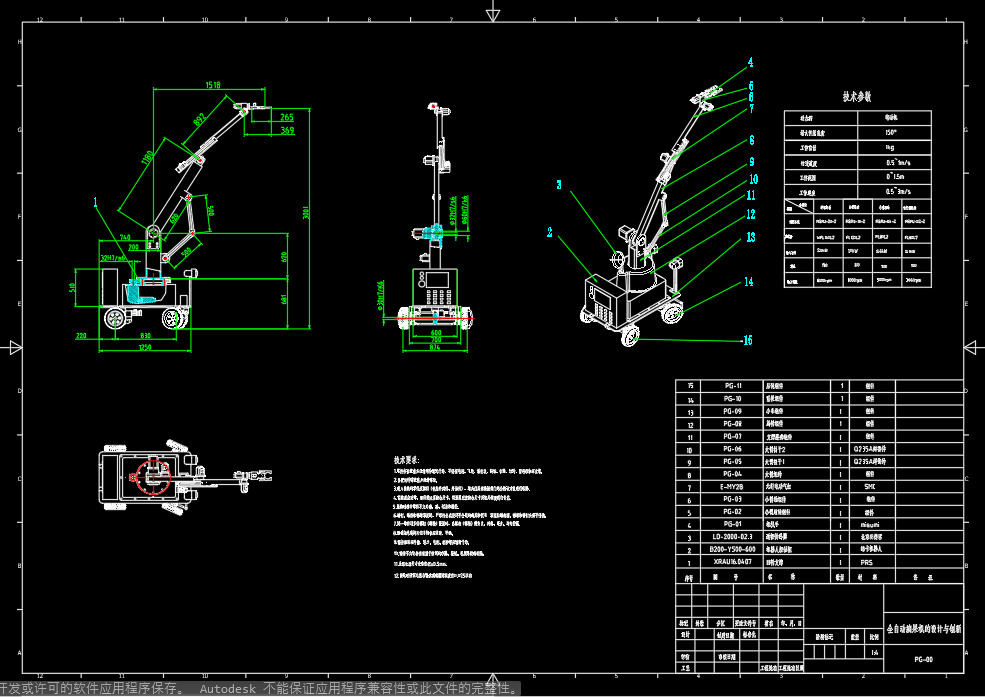Click cyan balloon number 7

click(x=751, y=109)
